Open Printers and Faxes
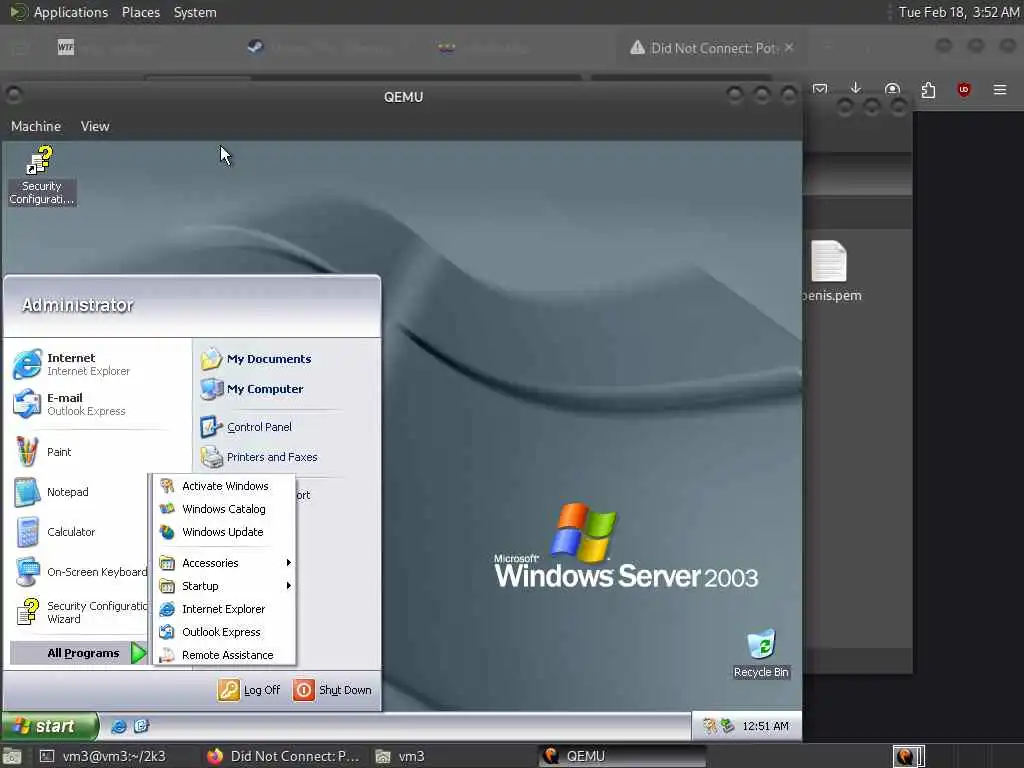Viewport: 1024px width, 768px height. [x=259, y=456]
